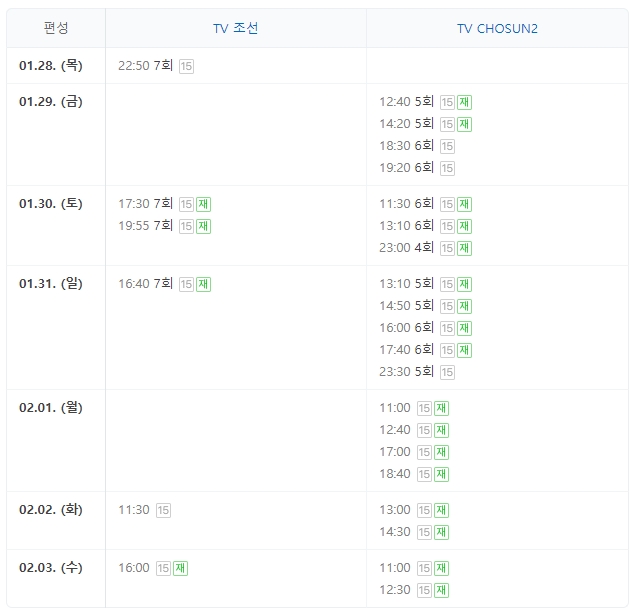Click the 재 rerun badge for 17:30 7회

click(204, 204)
